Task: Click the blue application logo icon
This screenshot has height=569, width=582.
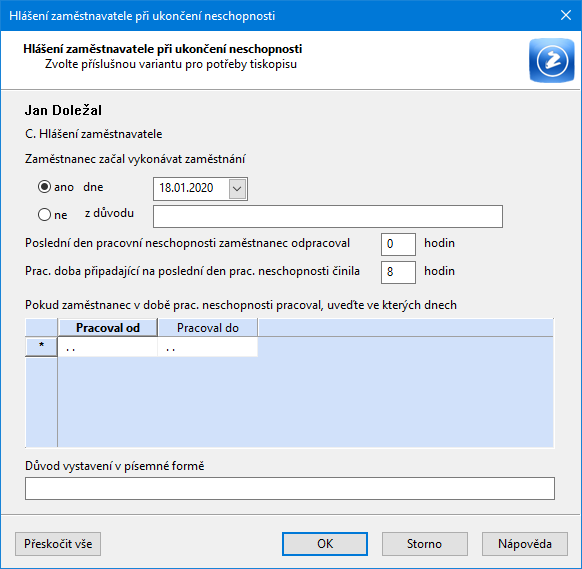Action: coord(552,60)
